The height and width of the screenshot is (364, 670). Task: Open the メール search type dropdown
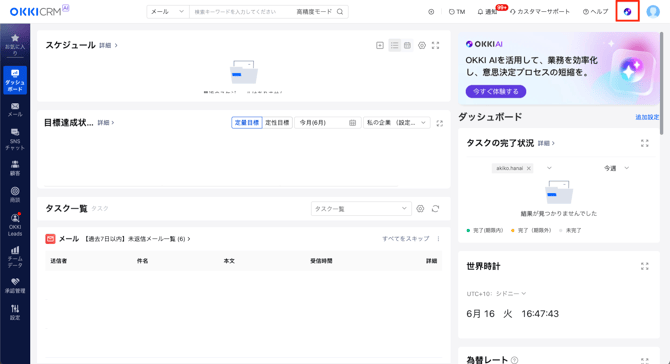(x=168, y=12)
